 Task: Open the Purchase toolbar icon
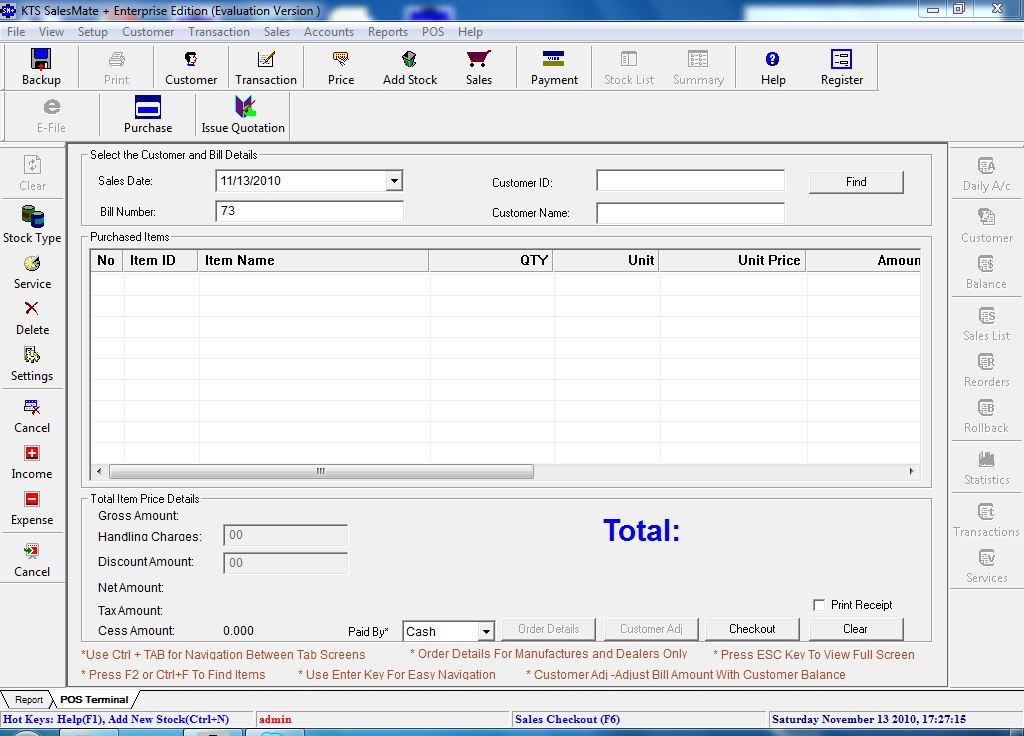[x=148, y=115]
